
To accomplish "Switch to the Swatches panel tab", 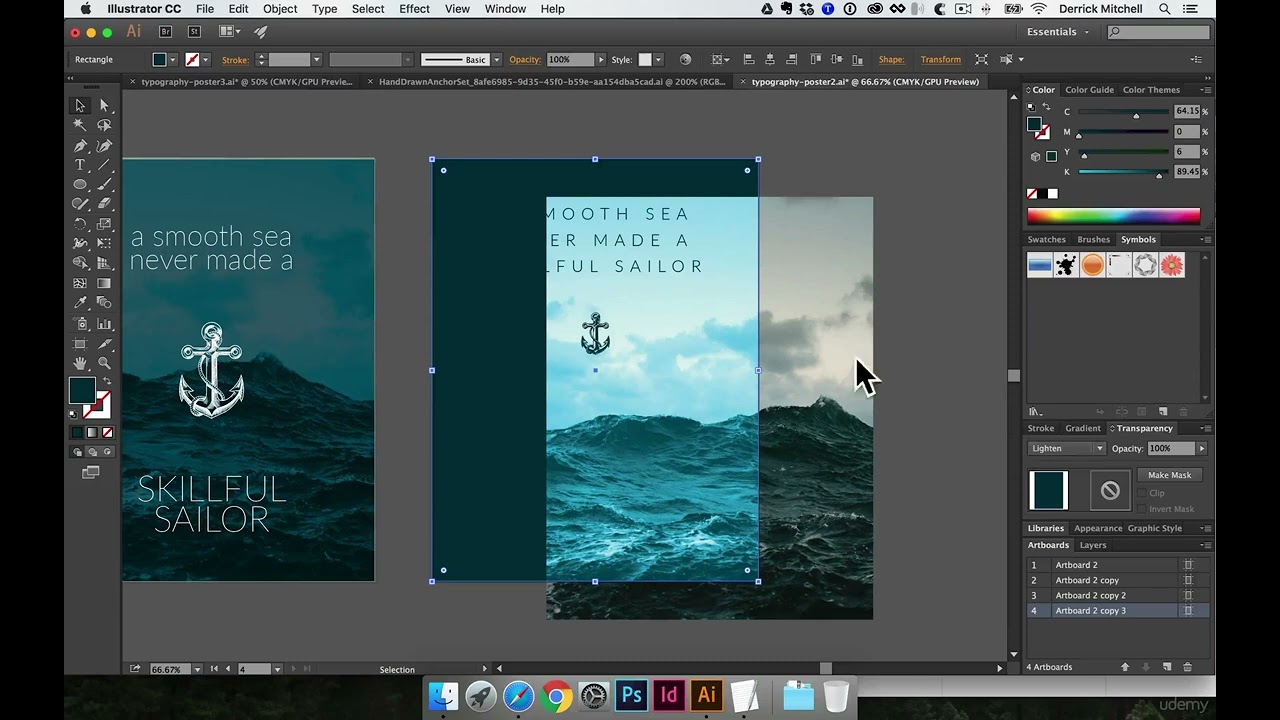I will [x=1046, y=240].
